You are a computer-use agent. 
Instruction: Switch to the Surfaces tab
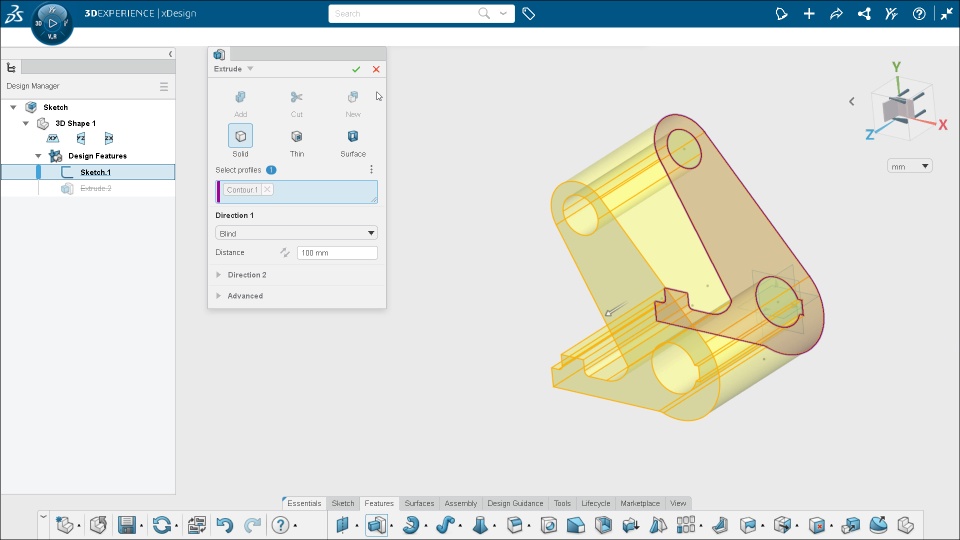pyautogui.click(x=419, y=503)
